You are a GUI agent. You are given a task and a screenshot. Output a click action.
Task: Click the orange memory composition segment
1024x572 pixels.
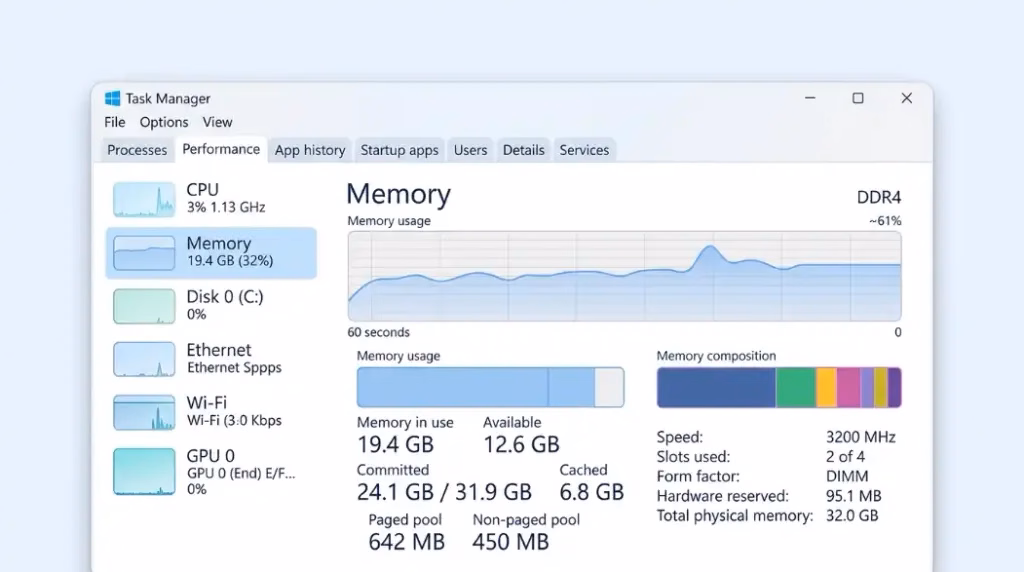(x=826, y=387)
